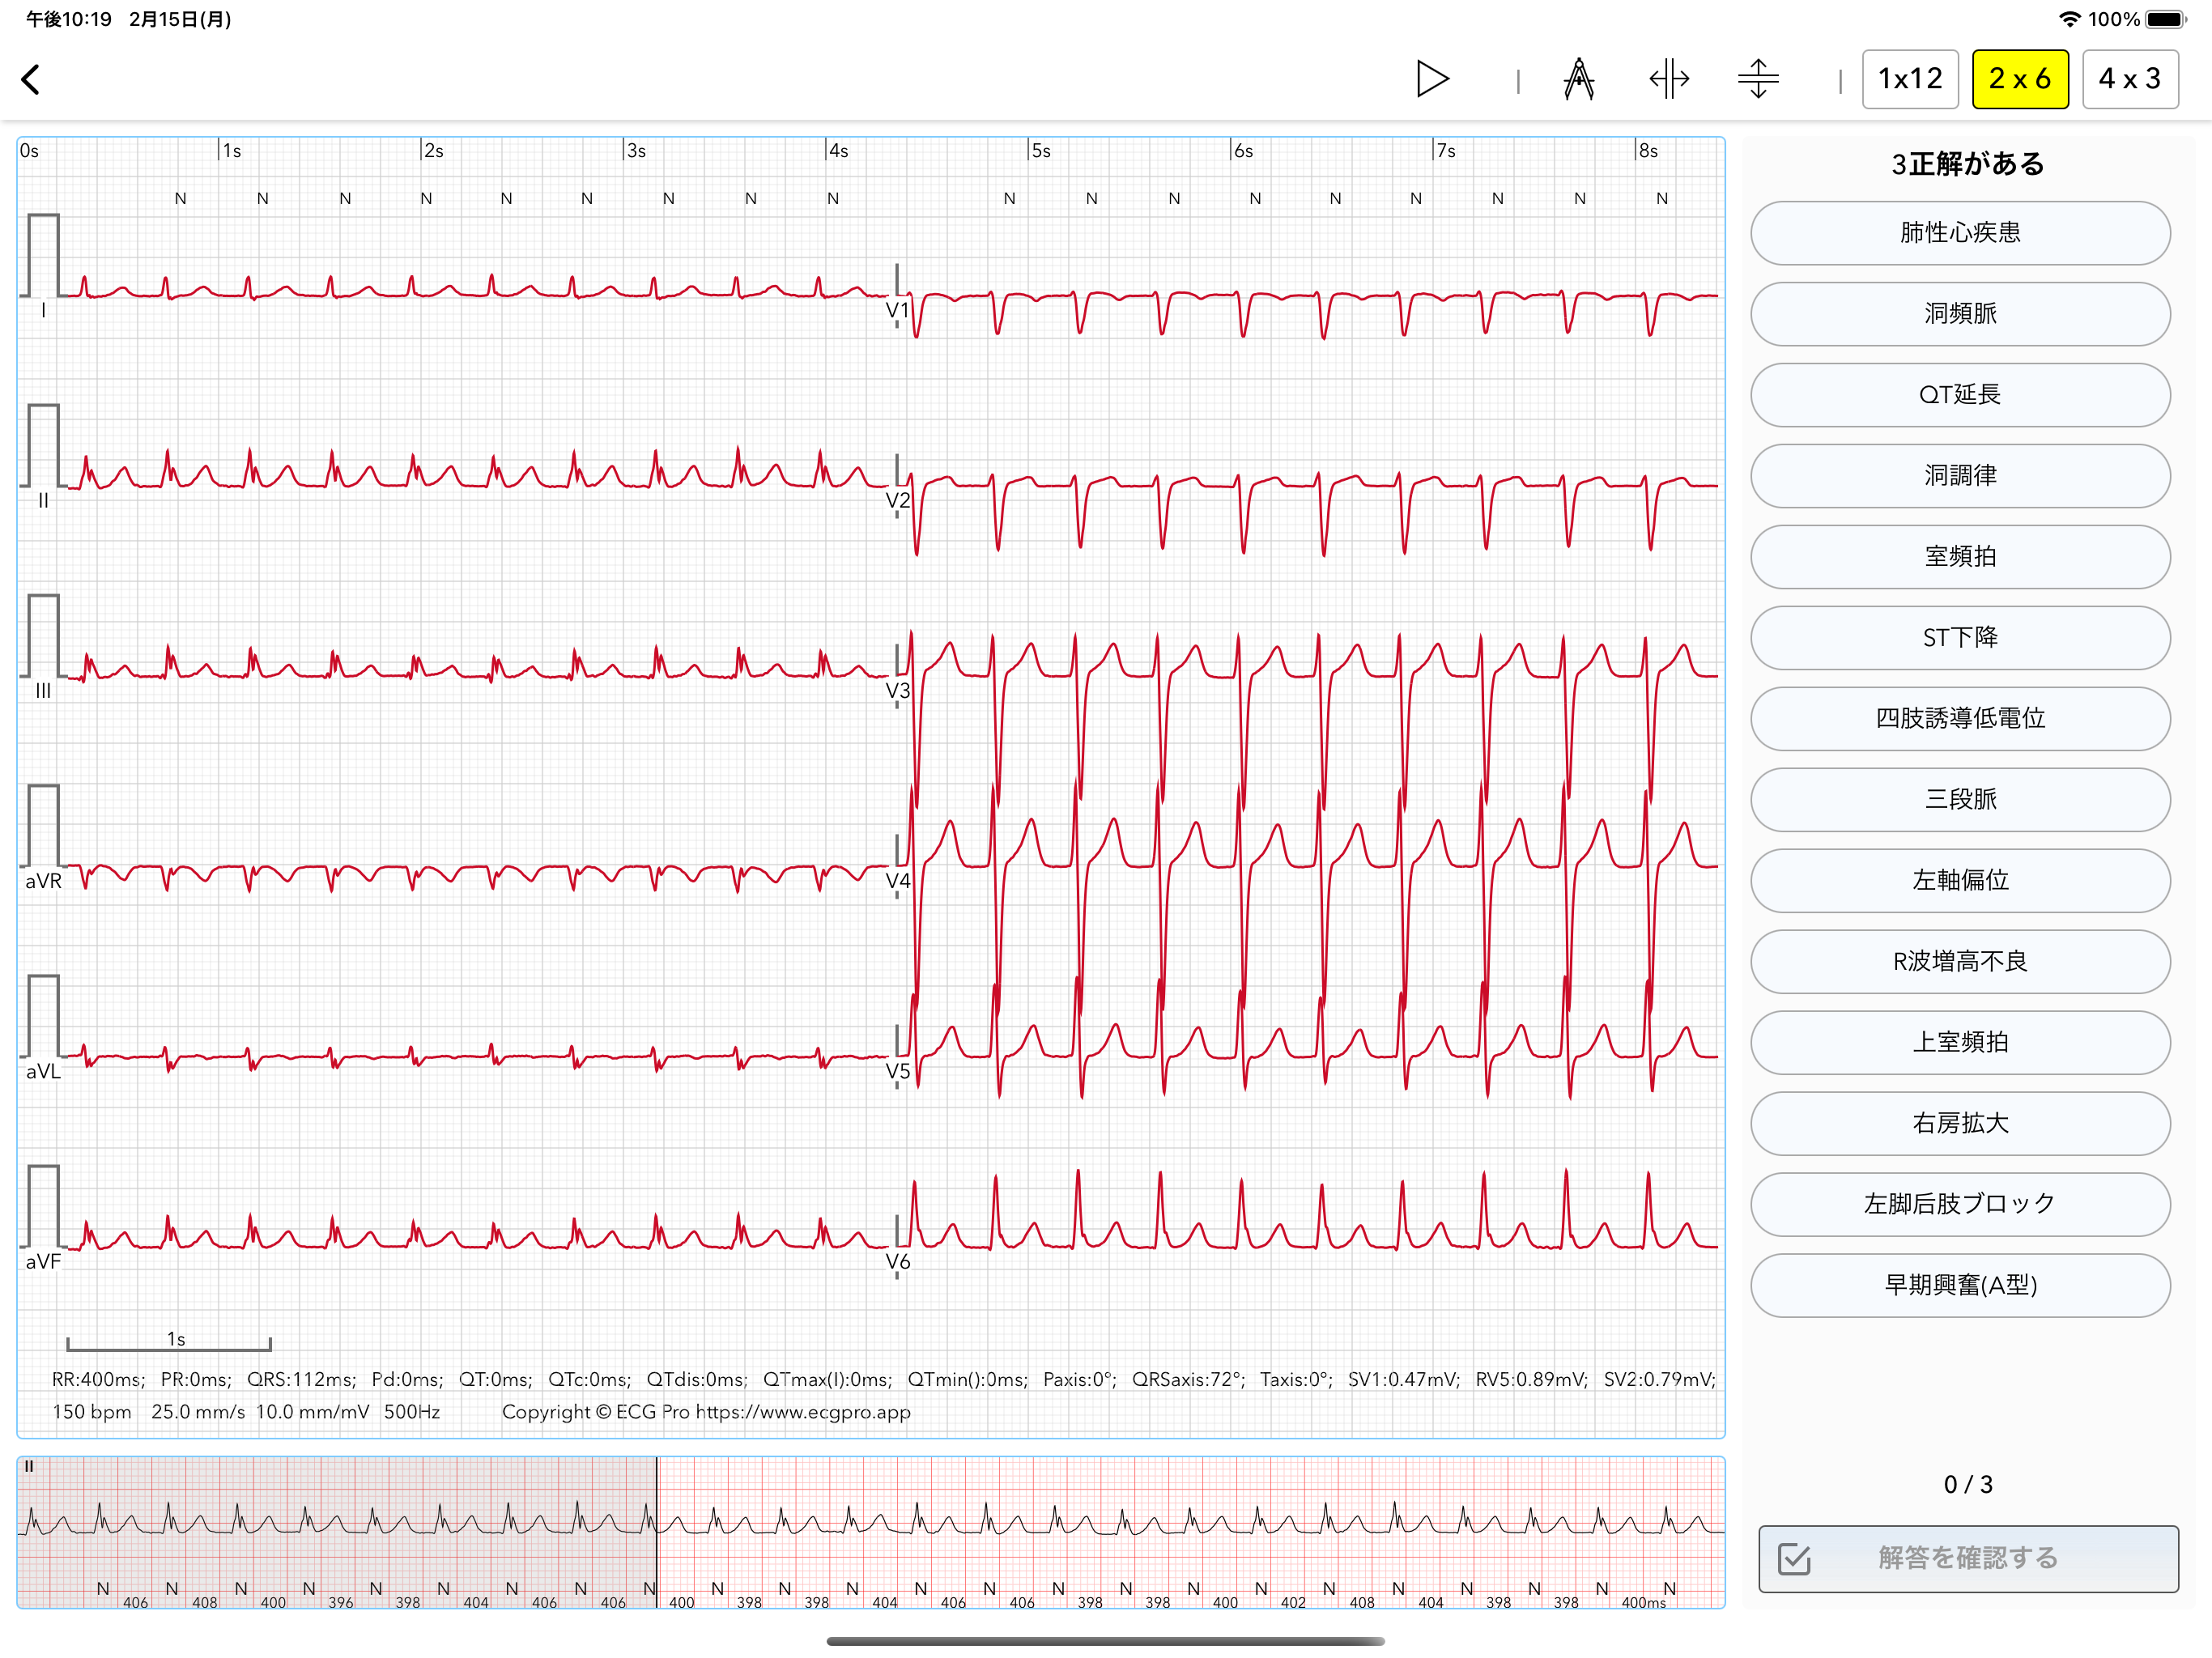Select the 右房拡大 answer
The image size is (2212, 1658).
click(x=1959, y=1123)
